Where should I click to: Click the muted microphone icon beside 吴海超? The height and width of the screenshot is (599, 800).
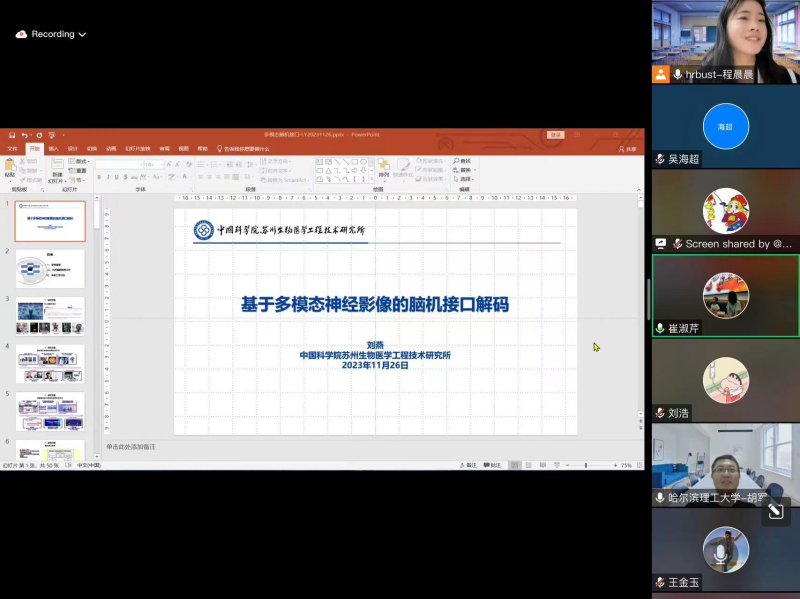[660, 159]
